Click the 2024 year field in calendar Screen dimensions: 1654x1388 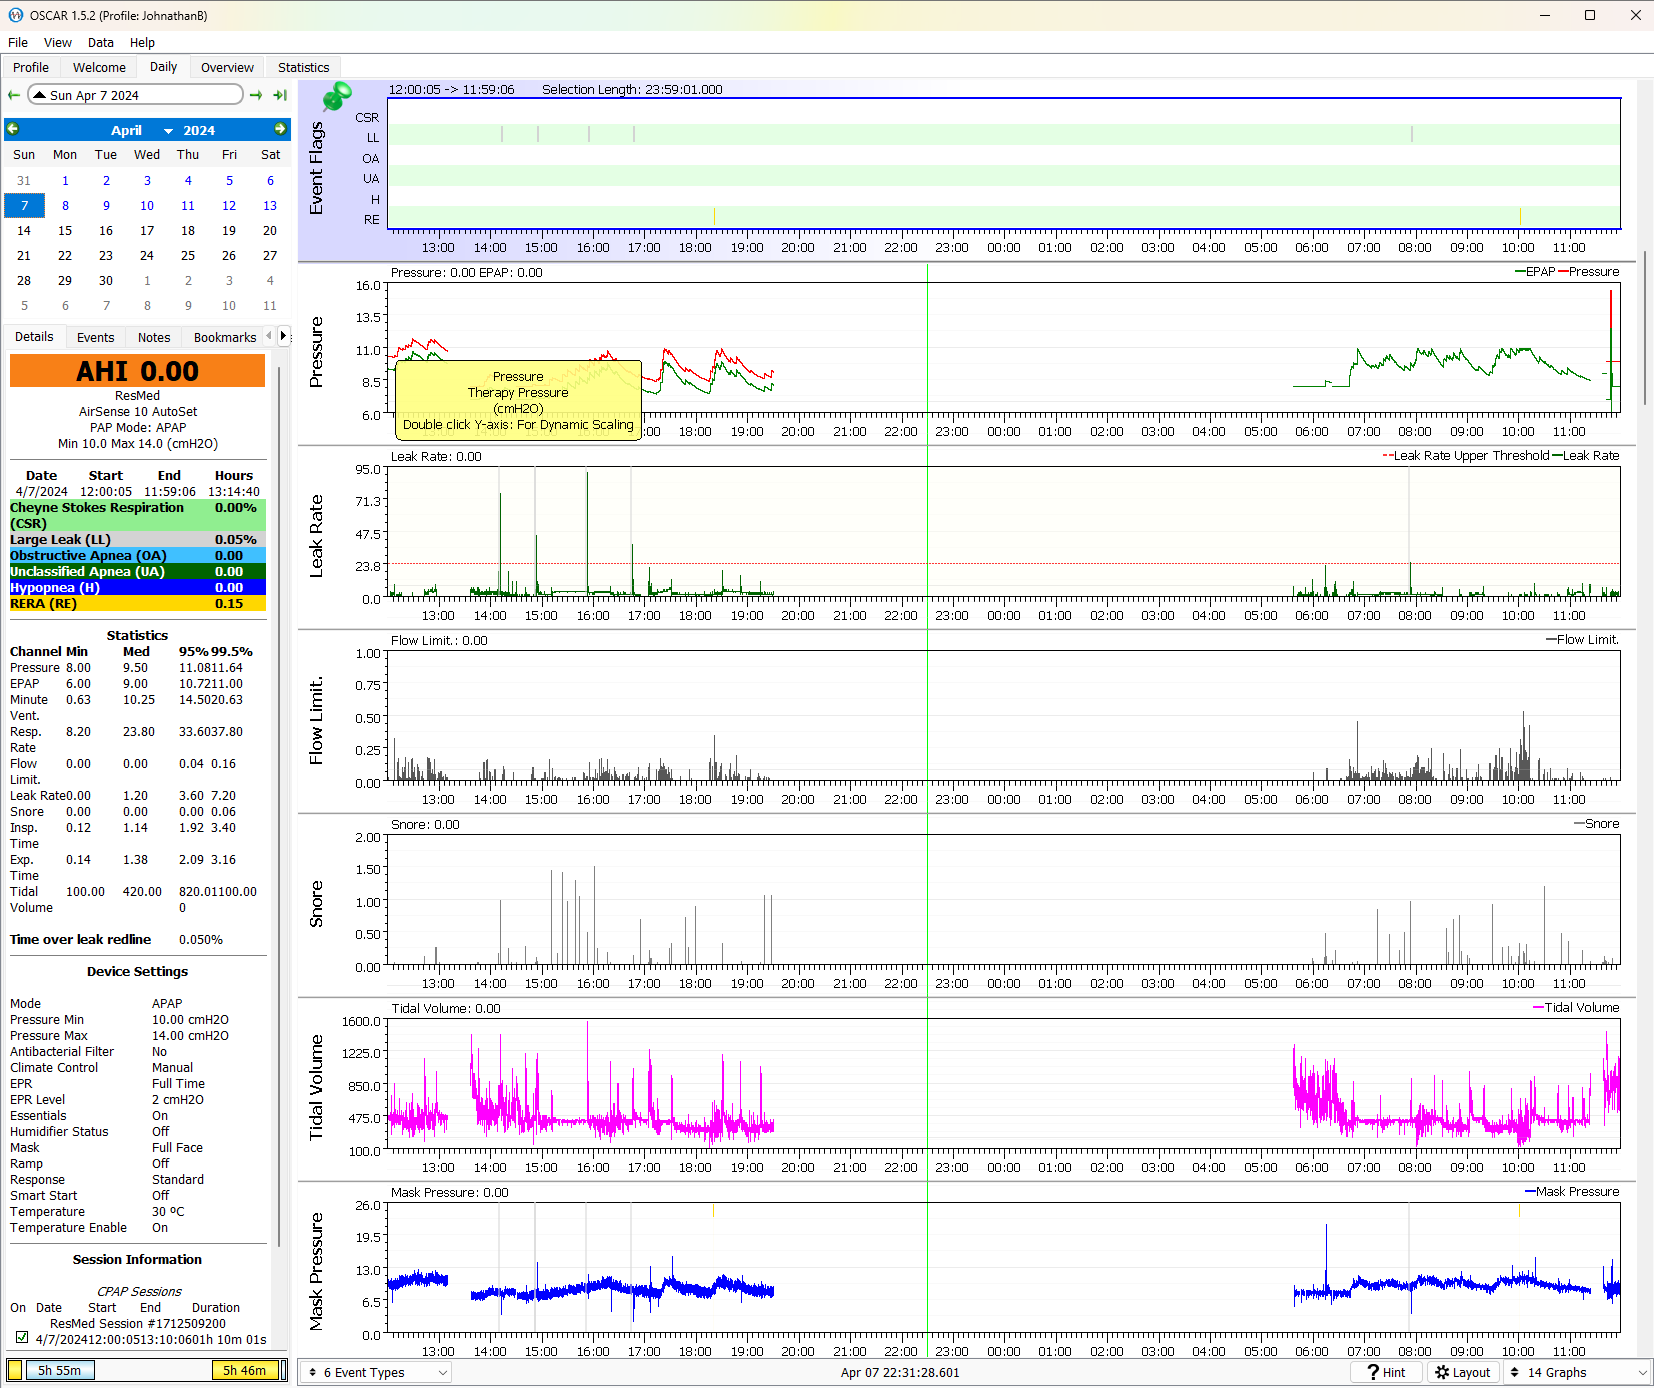(x=199, y=130)
